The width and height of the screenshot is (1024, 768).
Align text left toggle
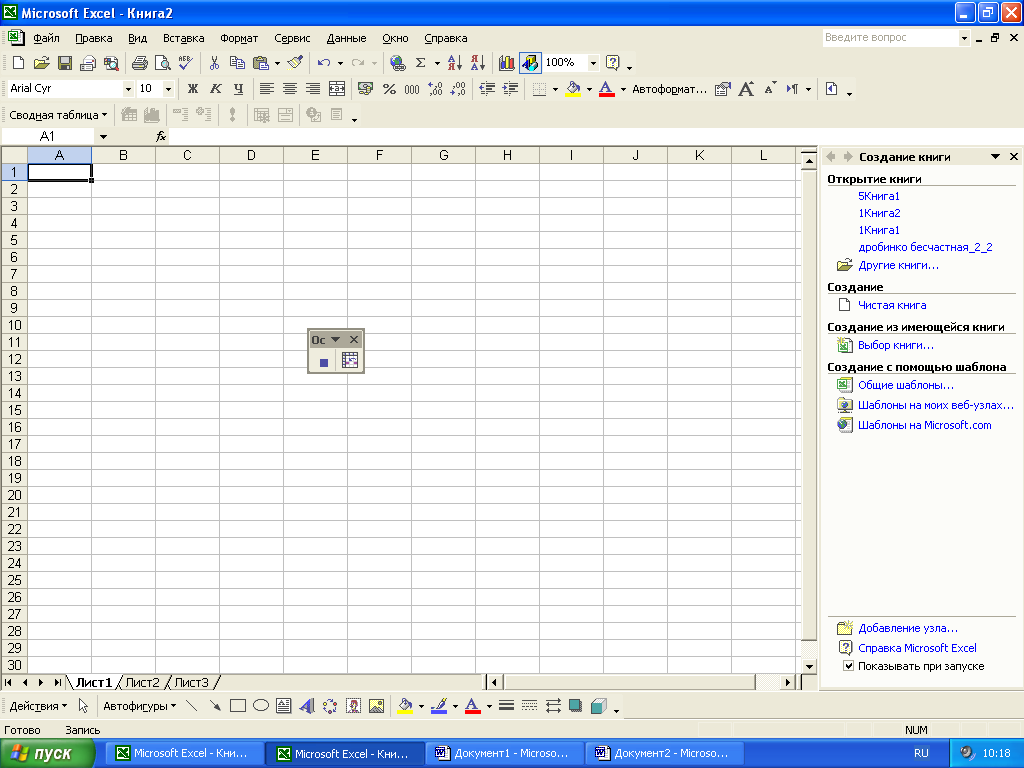pyautogui.click(x=266, y=89)
